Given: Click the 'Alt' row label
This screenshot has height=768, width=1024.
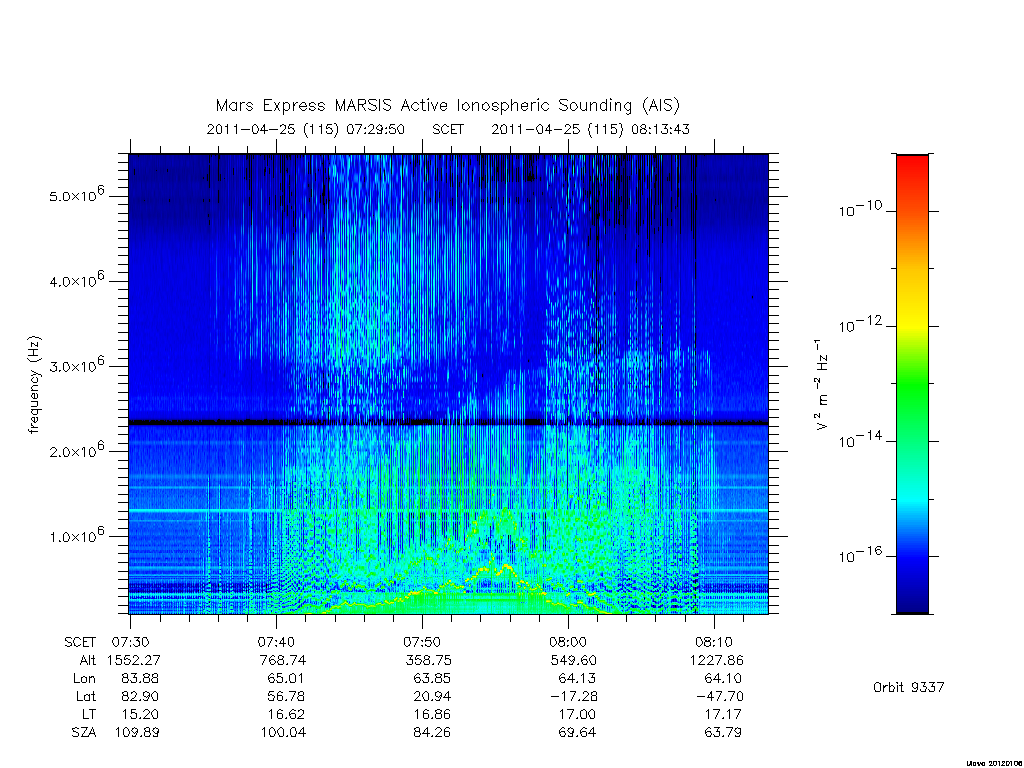Looking at the screenshot, I should pyautogui.click(x=87, y=660).
